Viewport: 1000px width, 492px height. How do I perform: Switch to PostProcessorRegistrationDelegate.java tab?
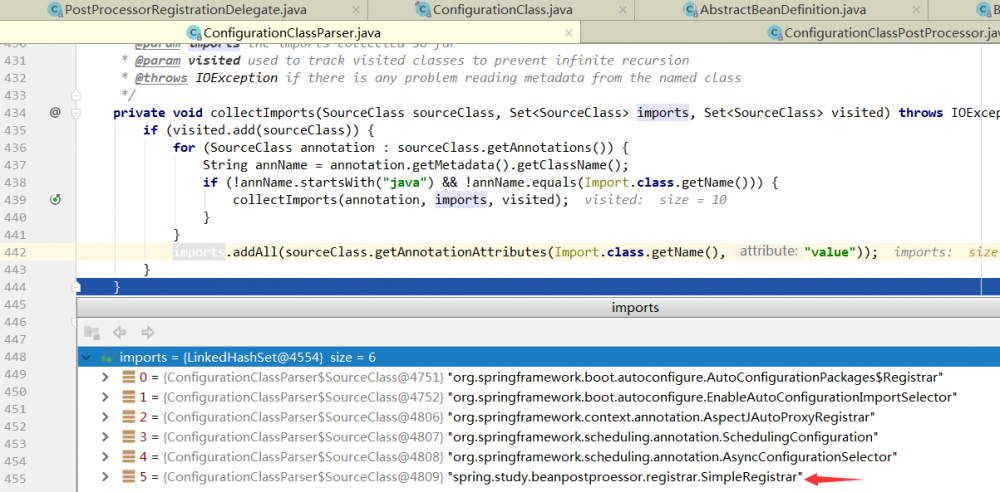(x=185, y=9)
